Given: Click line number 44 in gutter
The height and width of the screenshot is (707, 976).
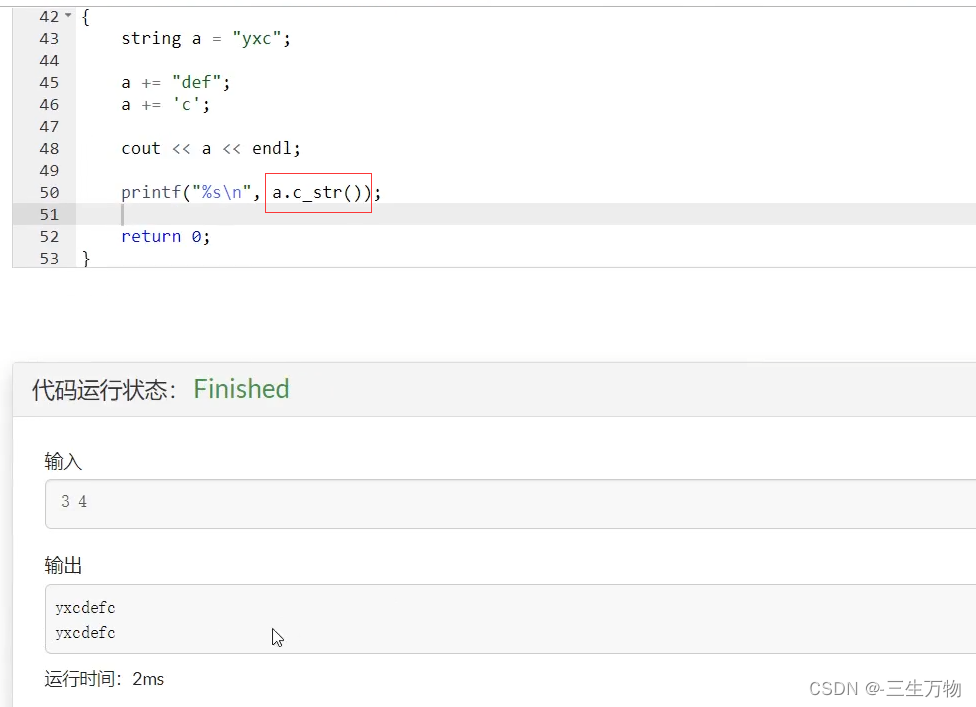Looking at the screenshot, I should pos(49,60).
